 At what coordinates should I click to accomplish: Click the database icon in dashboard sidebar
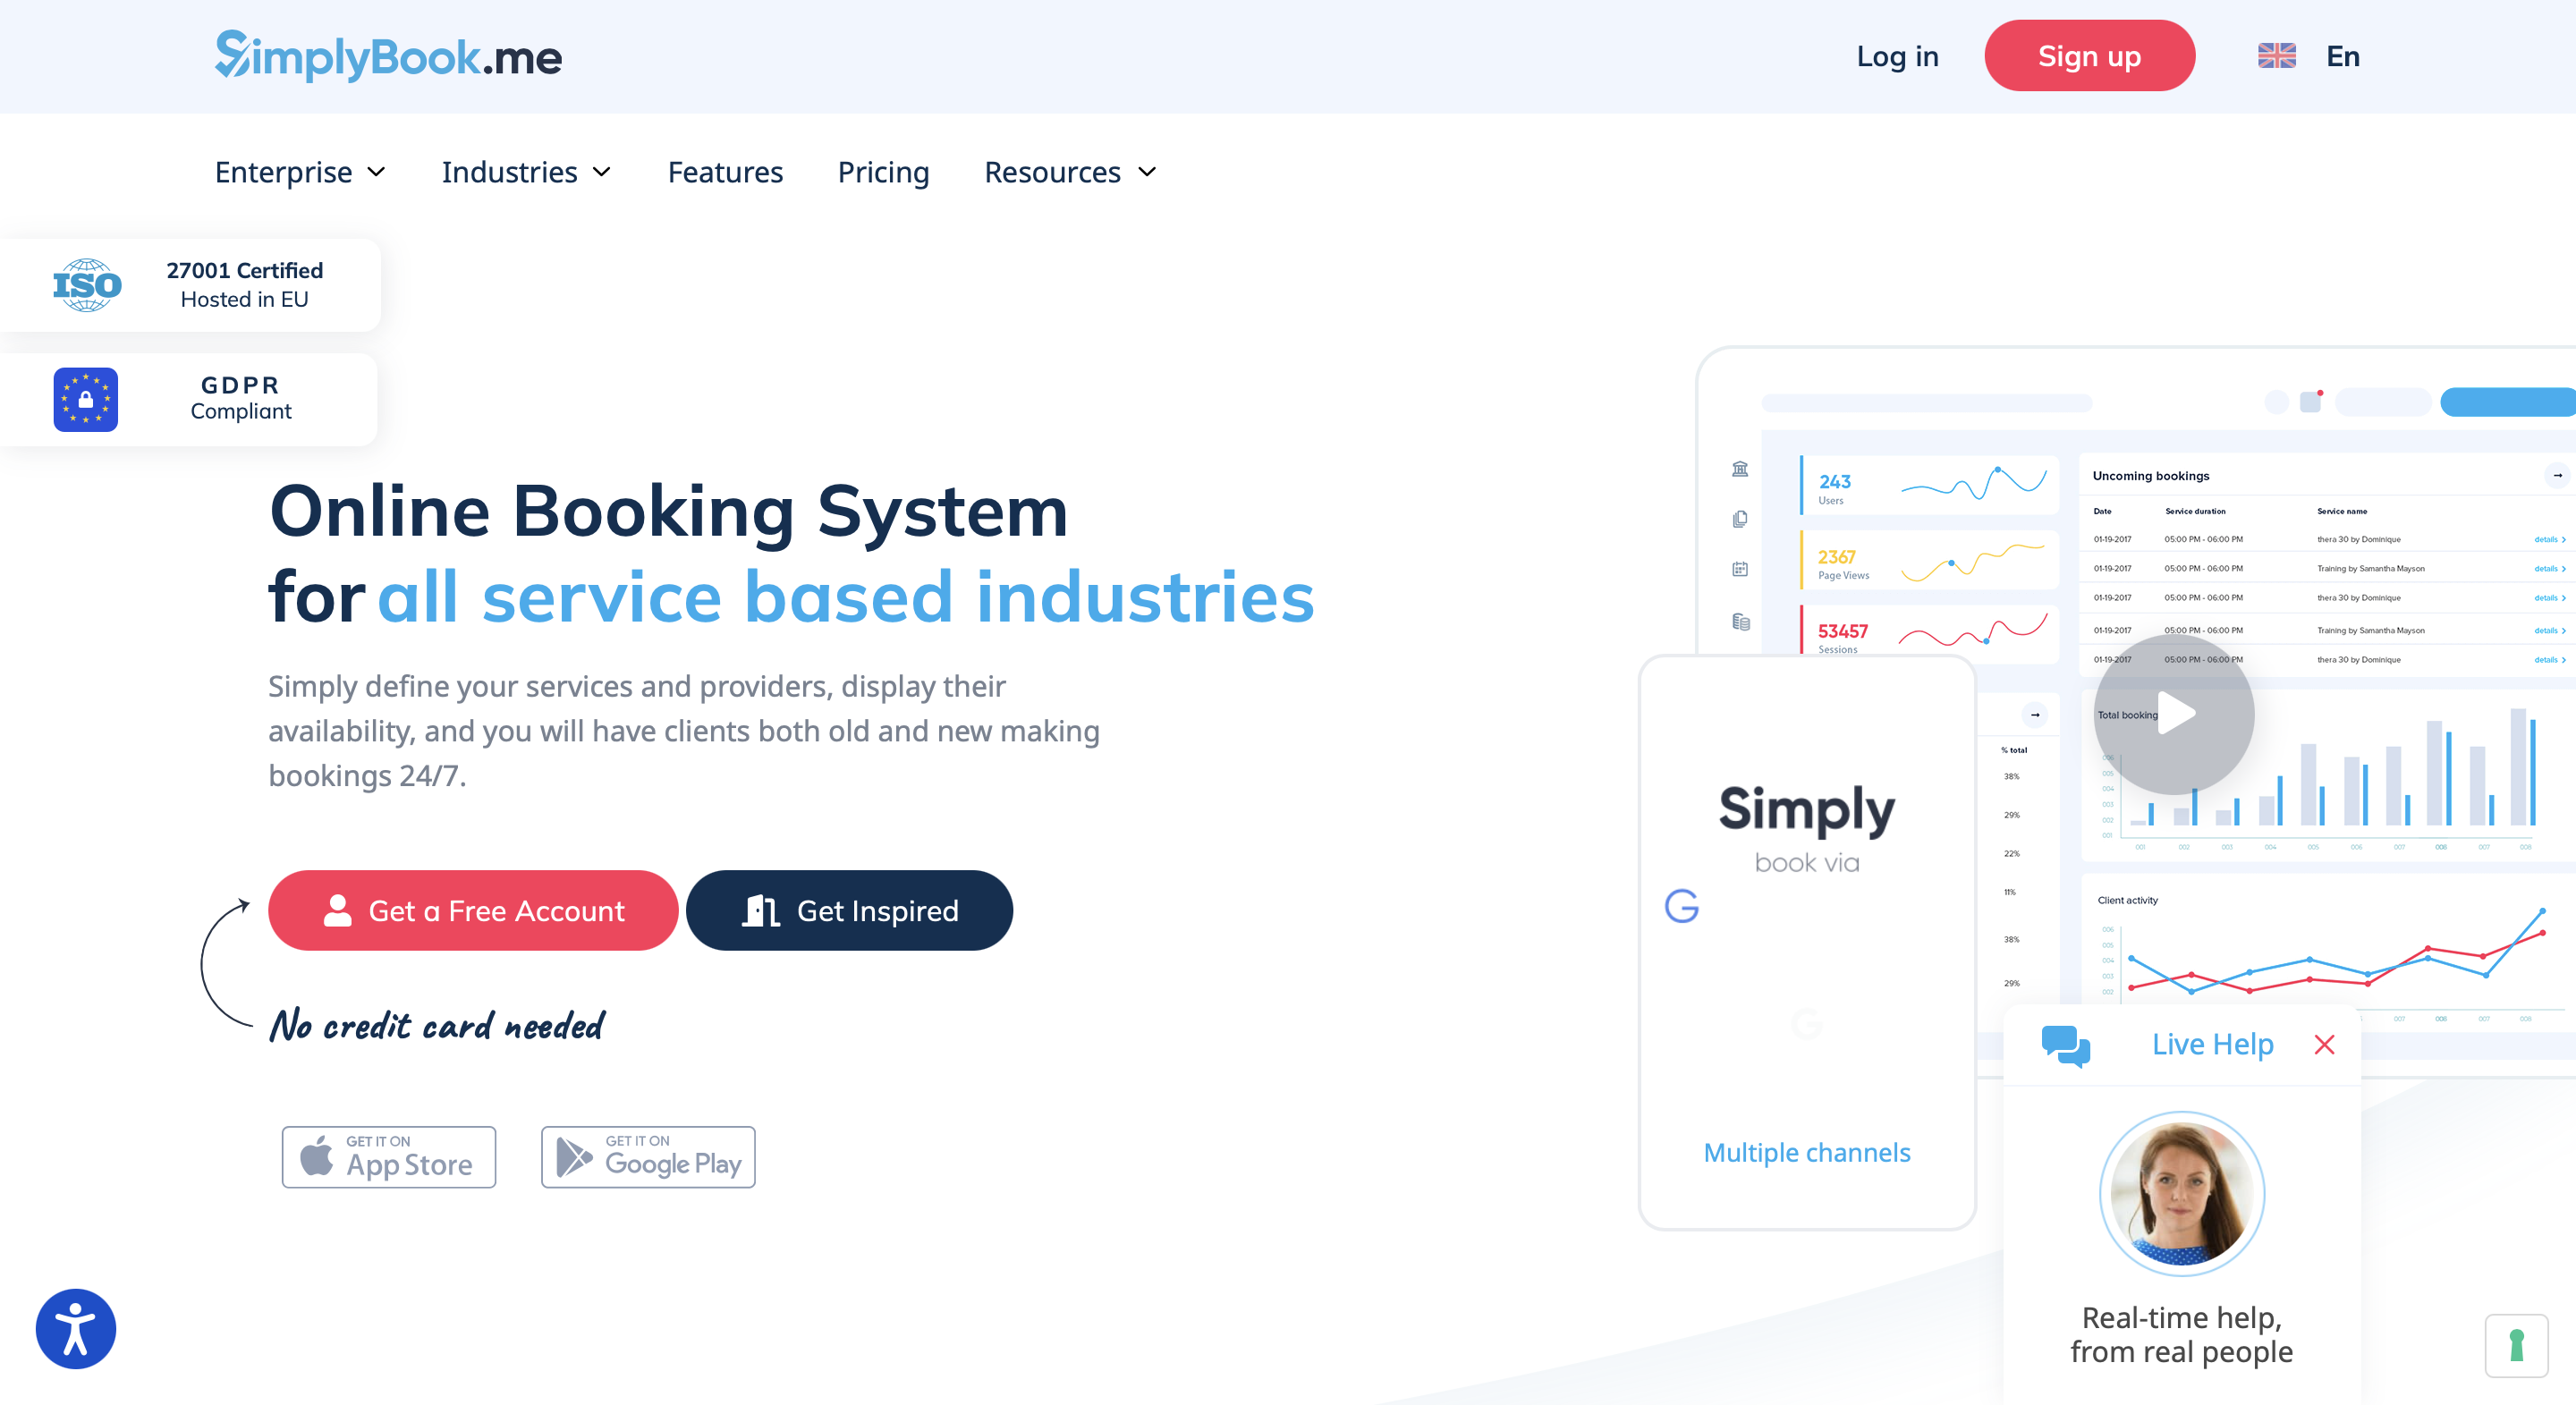pyautogui.click(x=1742, y=620)
